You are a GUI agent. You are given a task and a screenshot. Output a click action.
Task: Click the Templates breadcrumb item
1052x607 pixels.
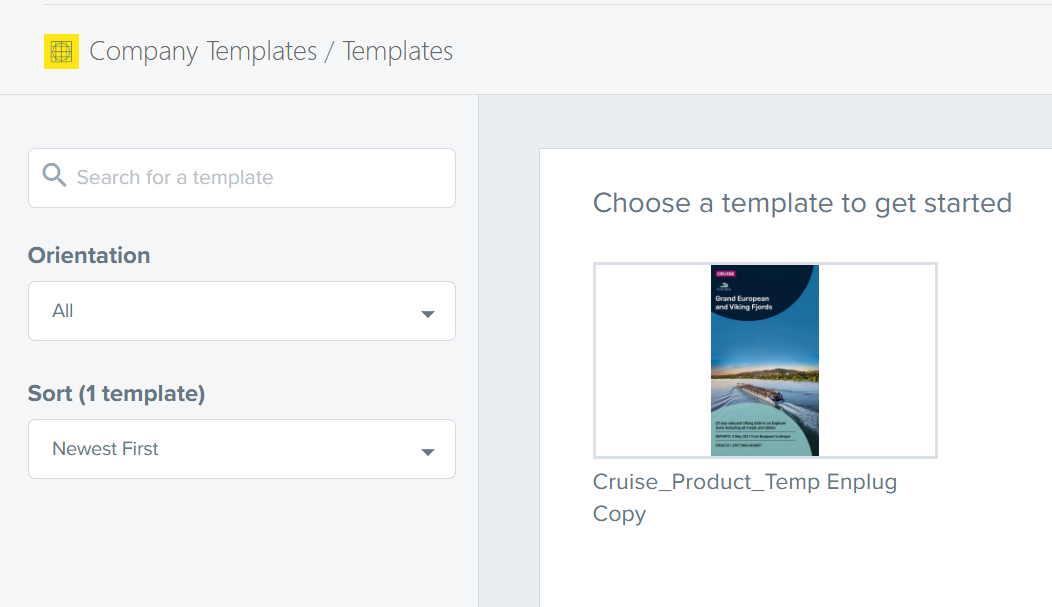[397, 51]
